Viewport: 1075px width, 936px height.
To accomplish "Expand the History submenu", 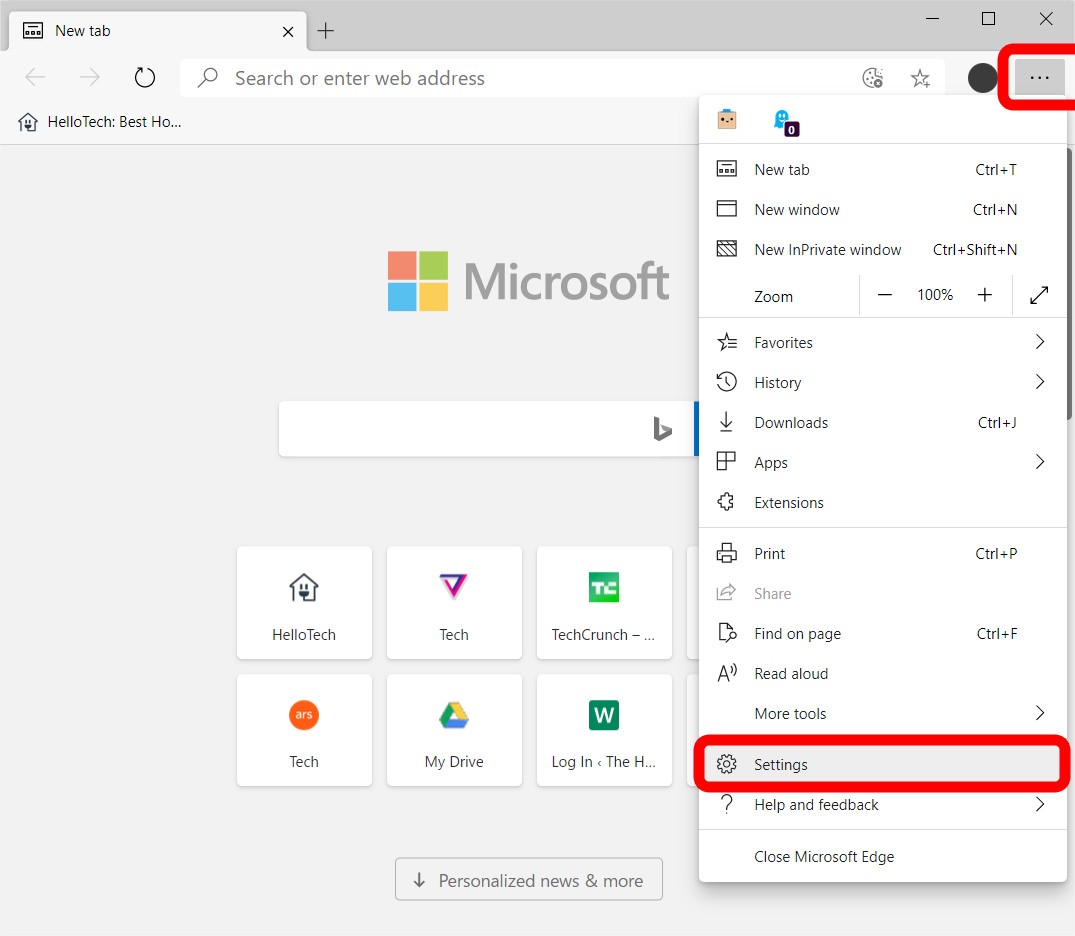I will click(x=1039, y=383).
